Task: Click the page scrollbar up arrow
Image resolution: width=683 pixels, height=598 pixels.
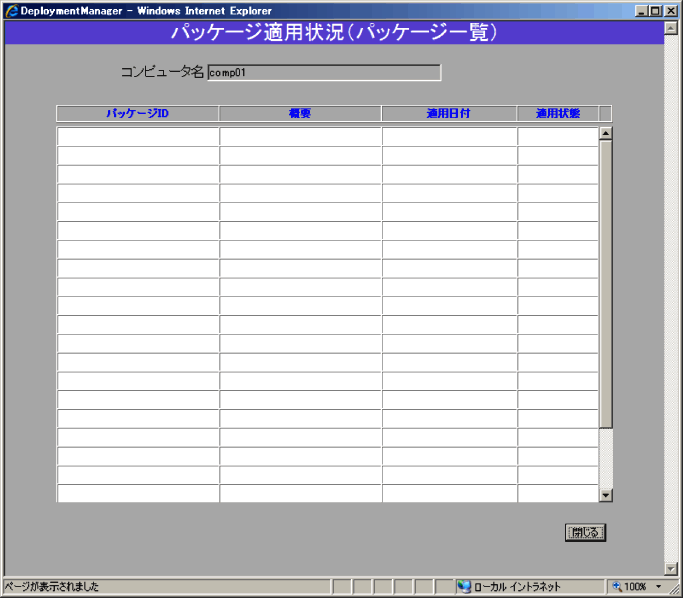Action: (670, 28)
